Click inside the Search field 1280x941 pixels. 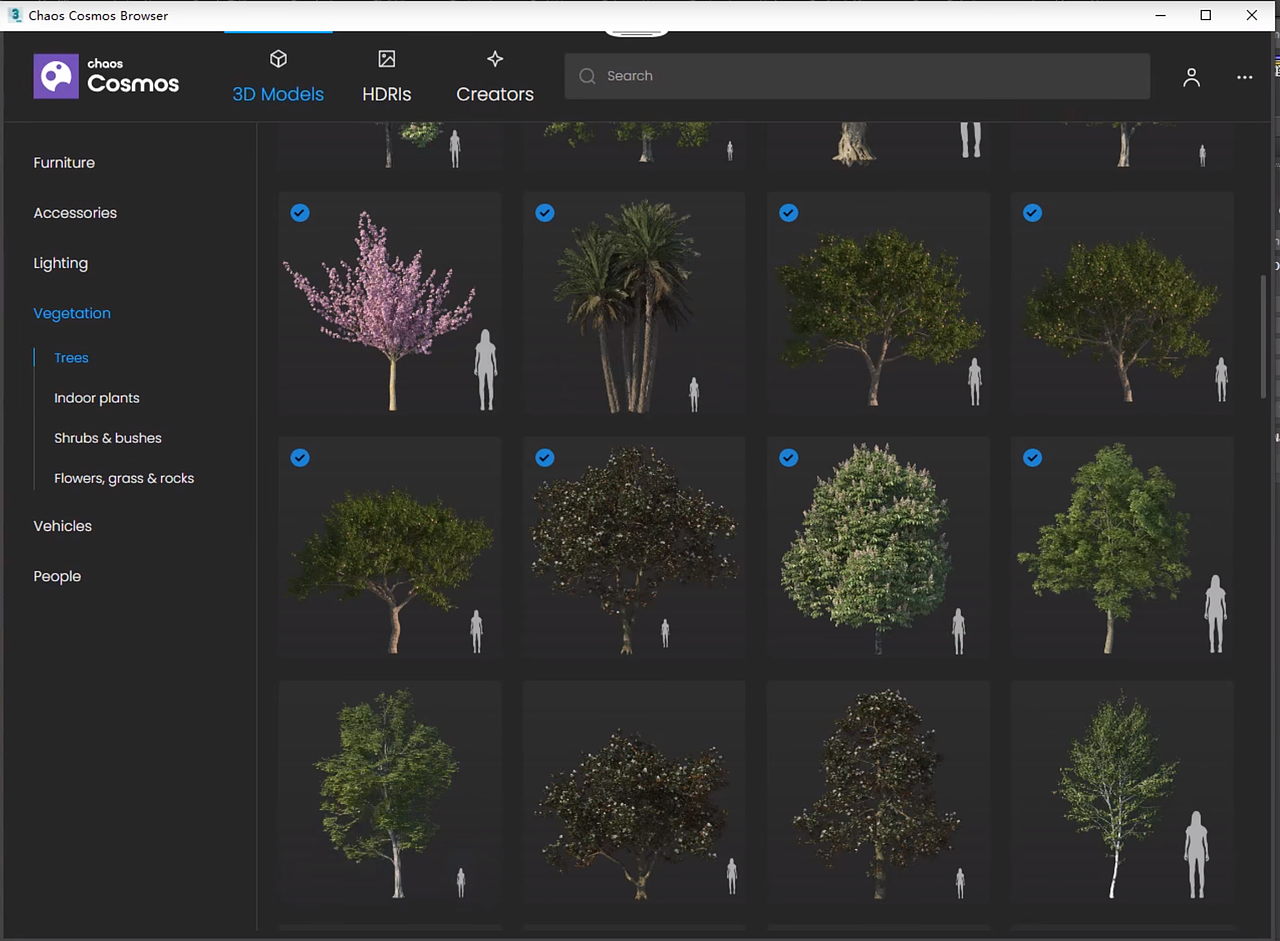pos(857,76)
